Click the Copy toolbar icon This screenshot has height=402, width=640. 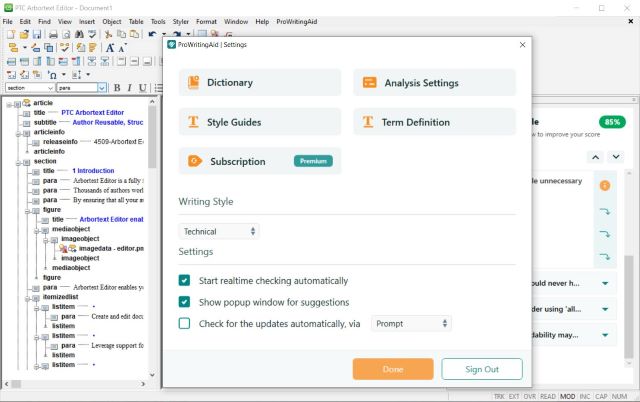[121, 35]
